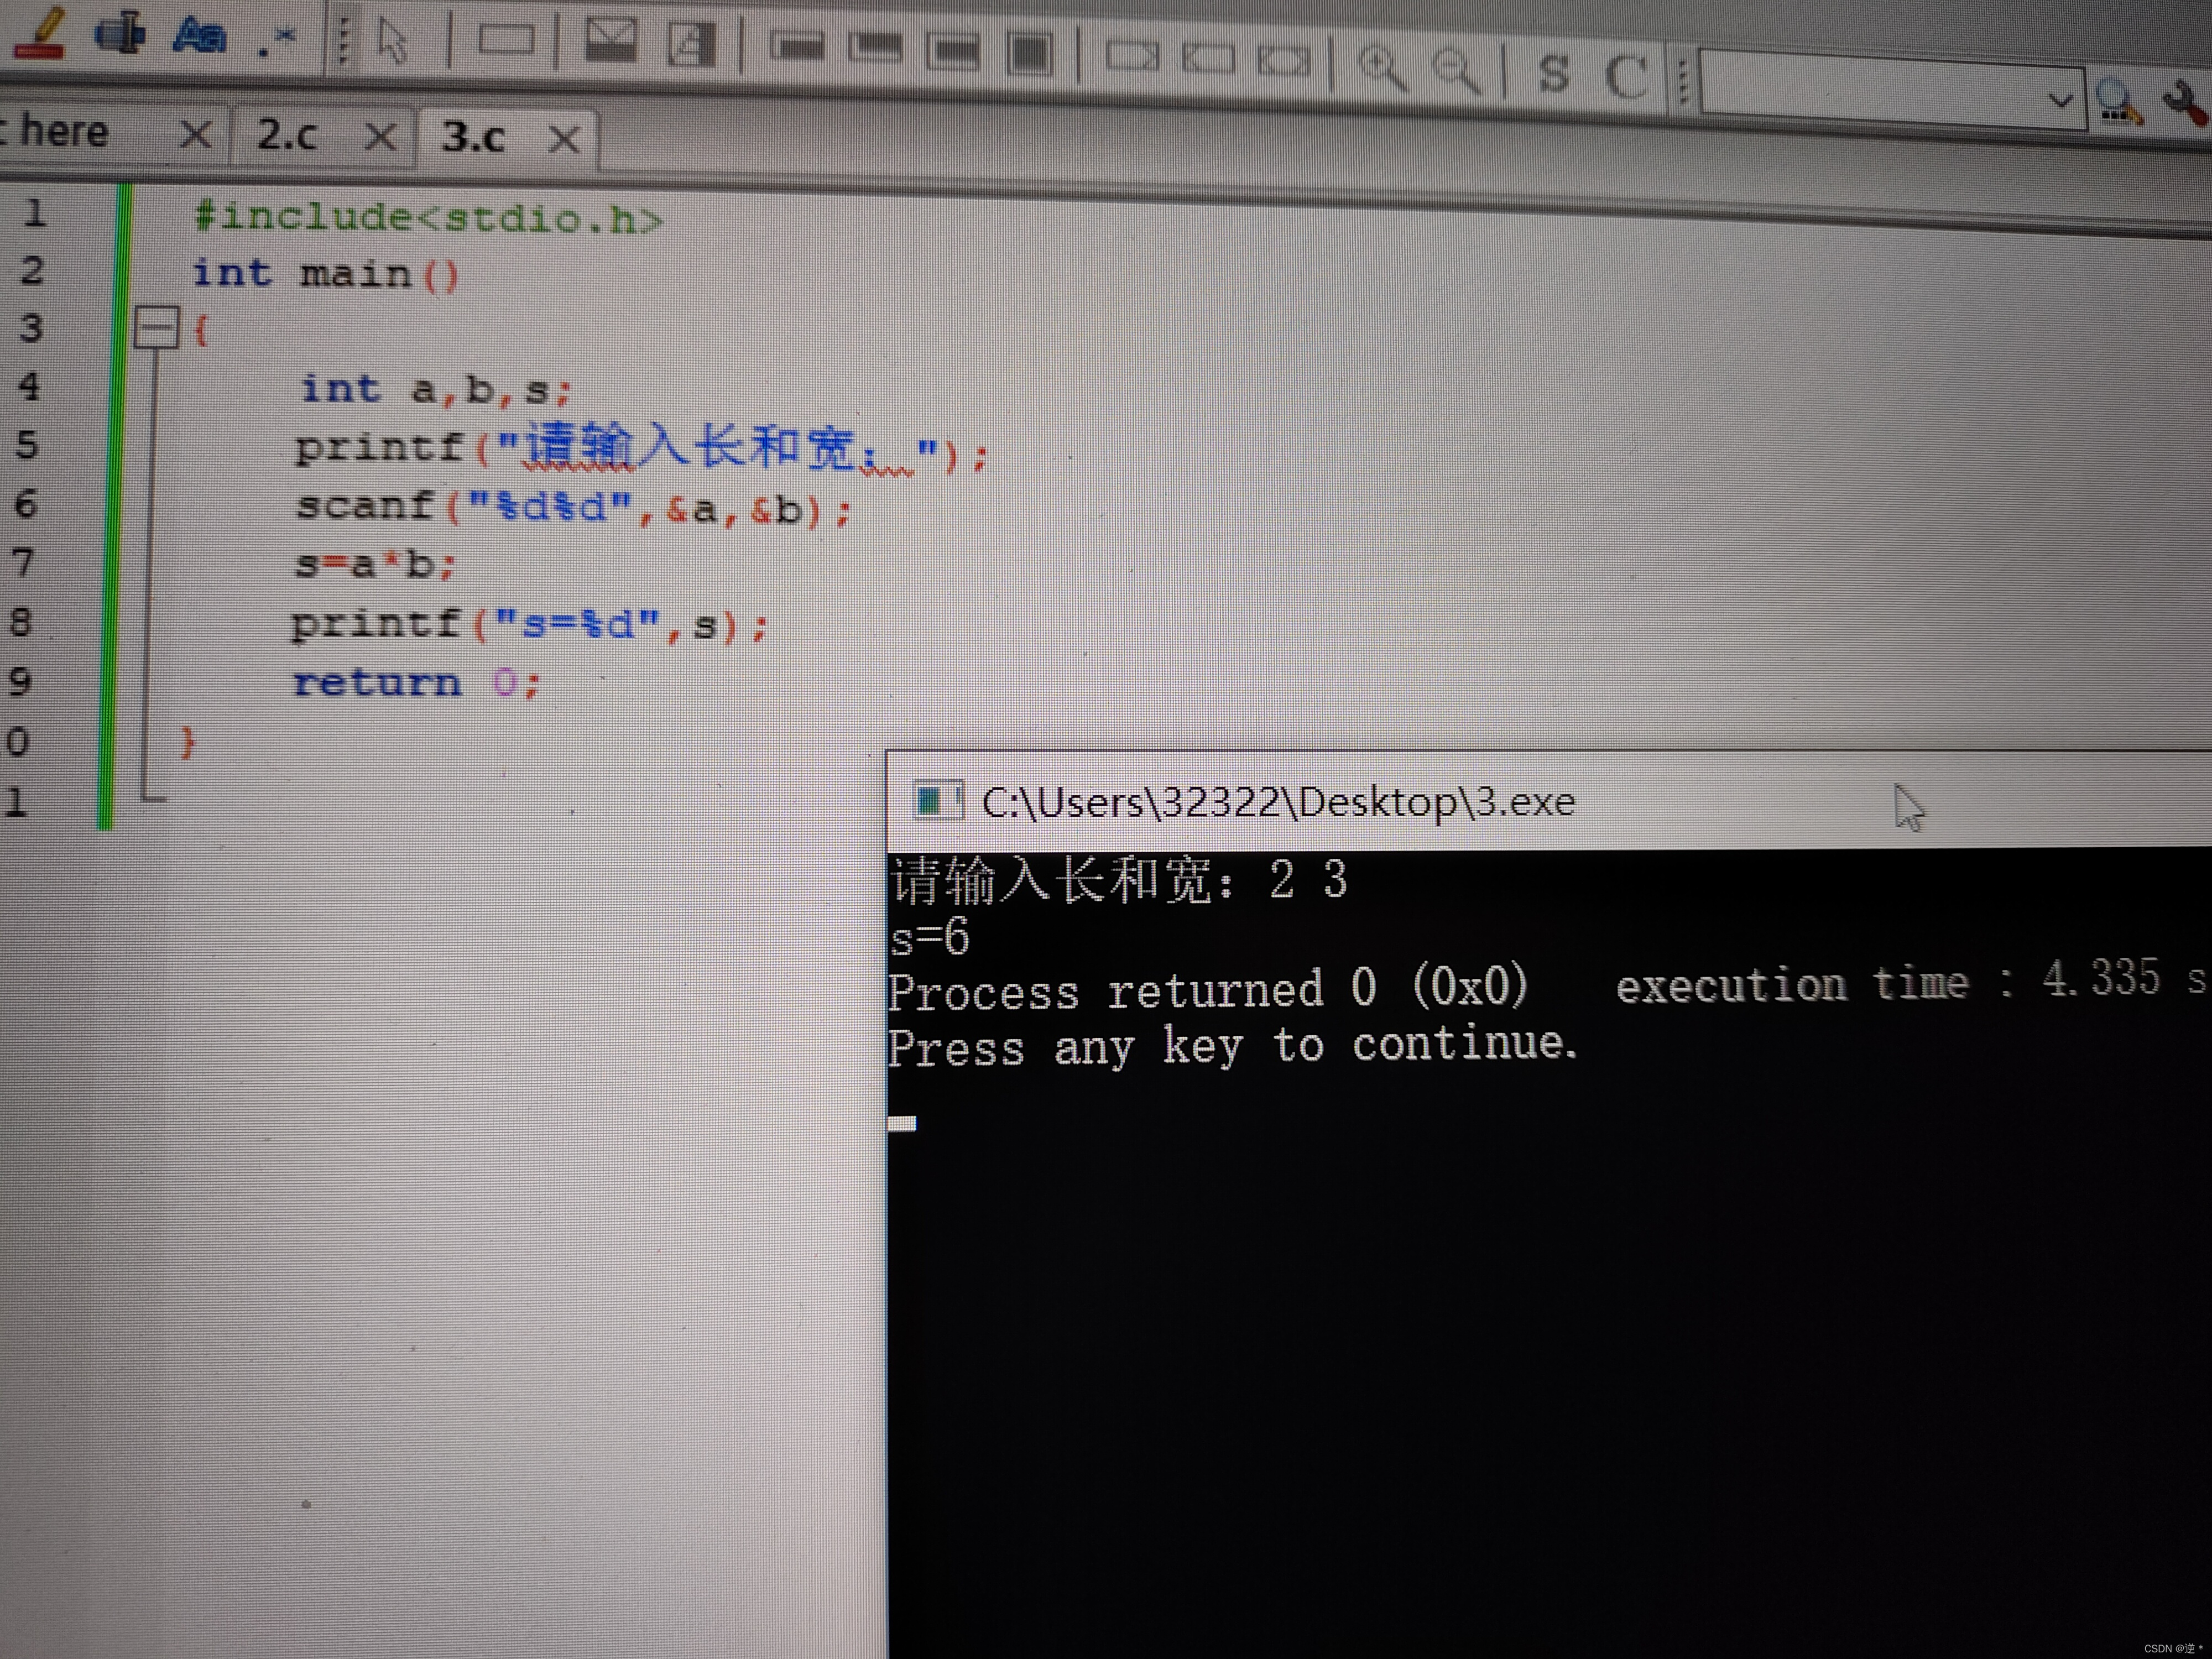Click the zoom in magnifier icon
The height and width of the screenshot is (1659, 2212).
point(1382,68)
